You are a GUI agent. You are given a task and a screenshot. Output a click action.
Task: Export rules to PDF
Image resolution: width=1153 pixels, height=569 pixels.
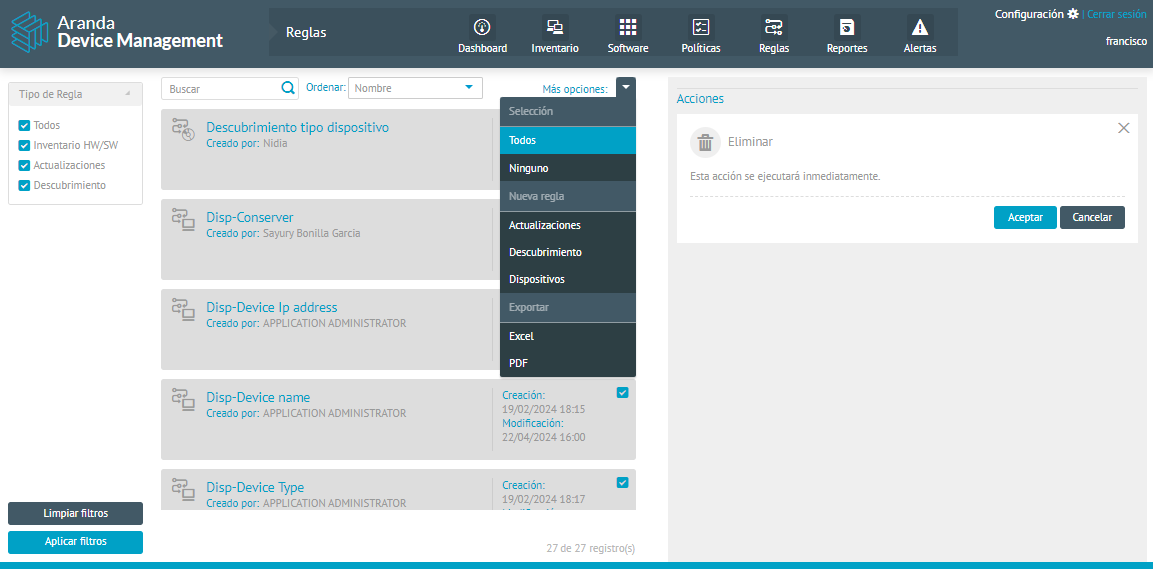[x=568, y=363]
